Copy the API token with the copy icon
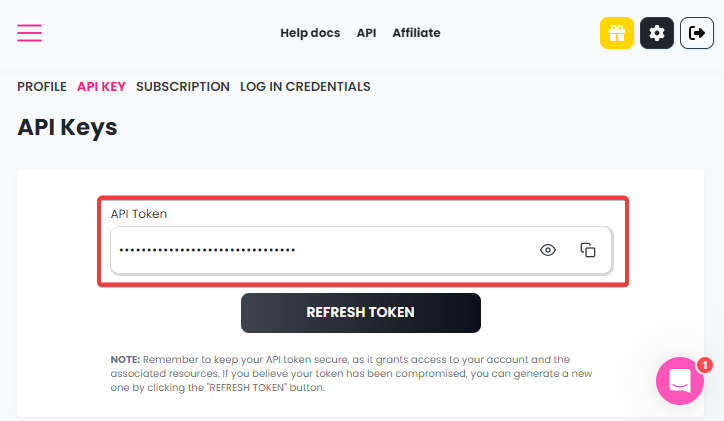The height and width of the screenshot is (421, 724). [588, 250]
